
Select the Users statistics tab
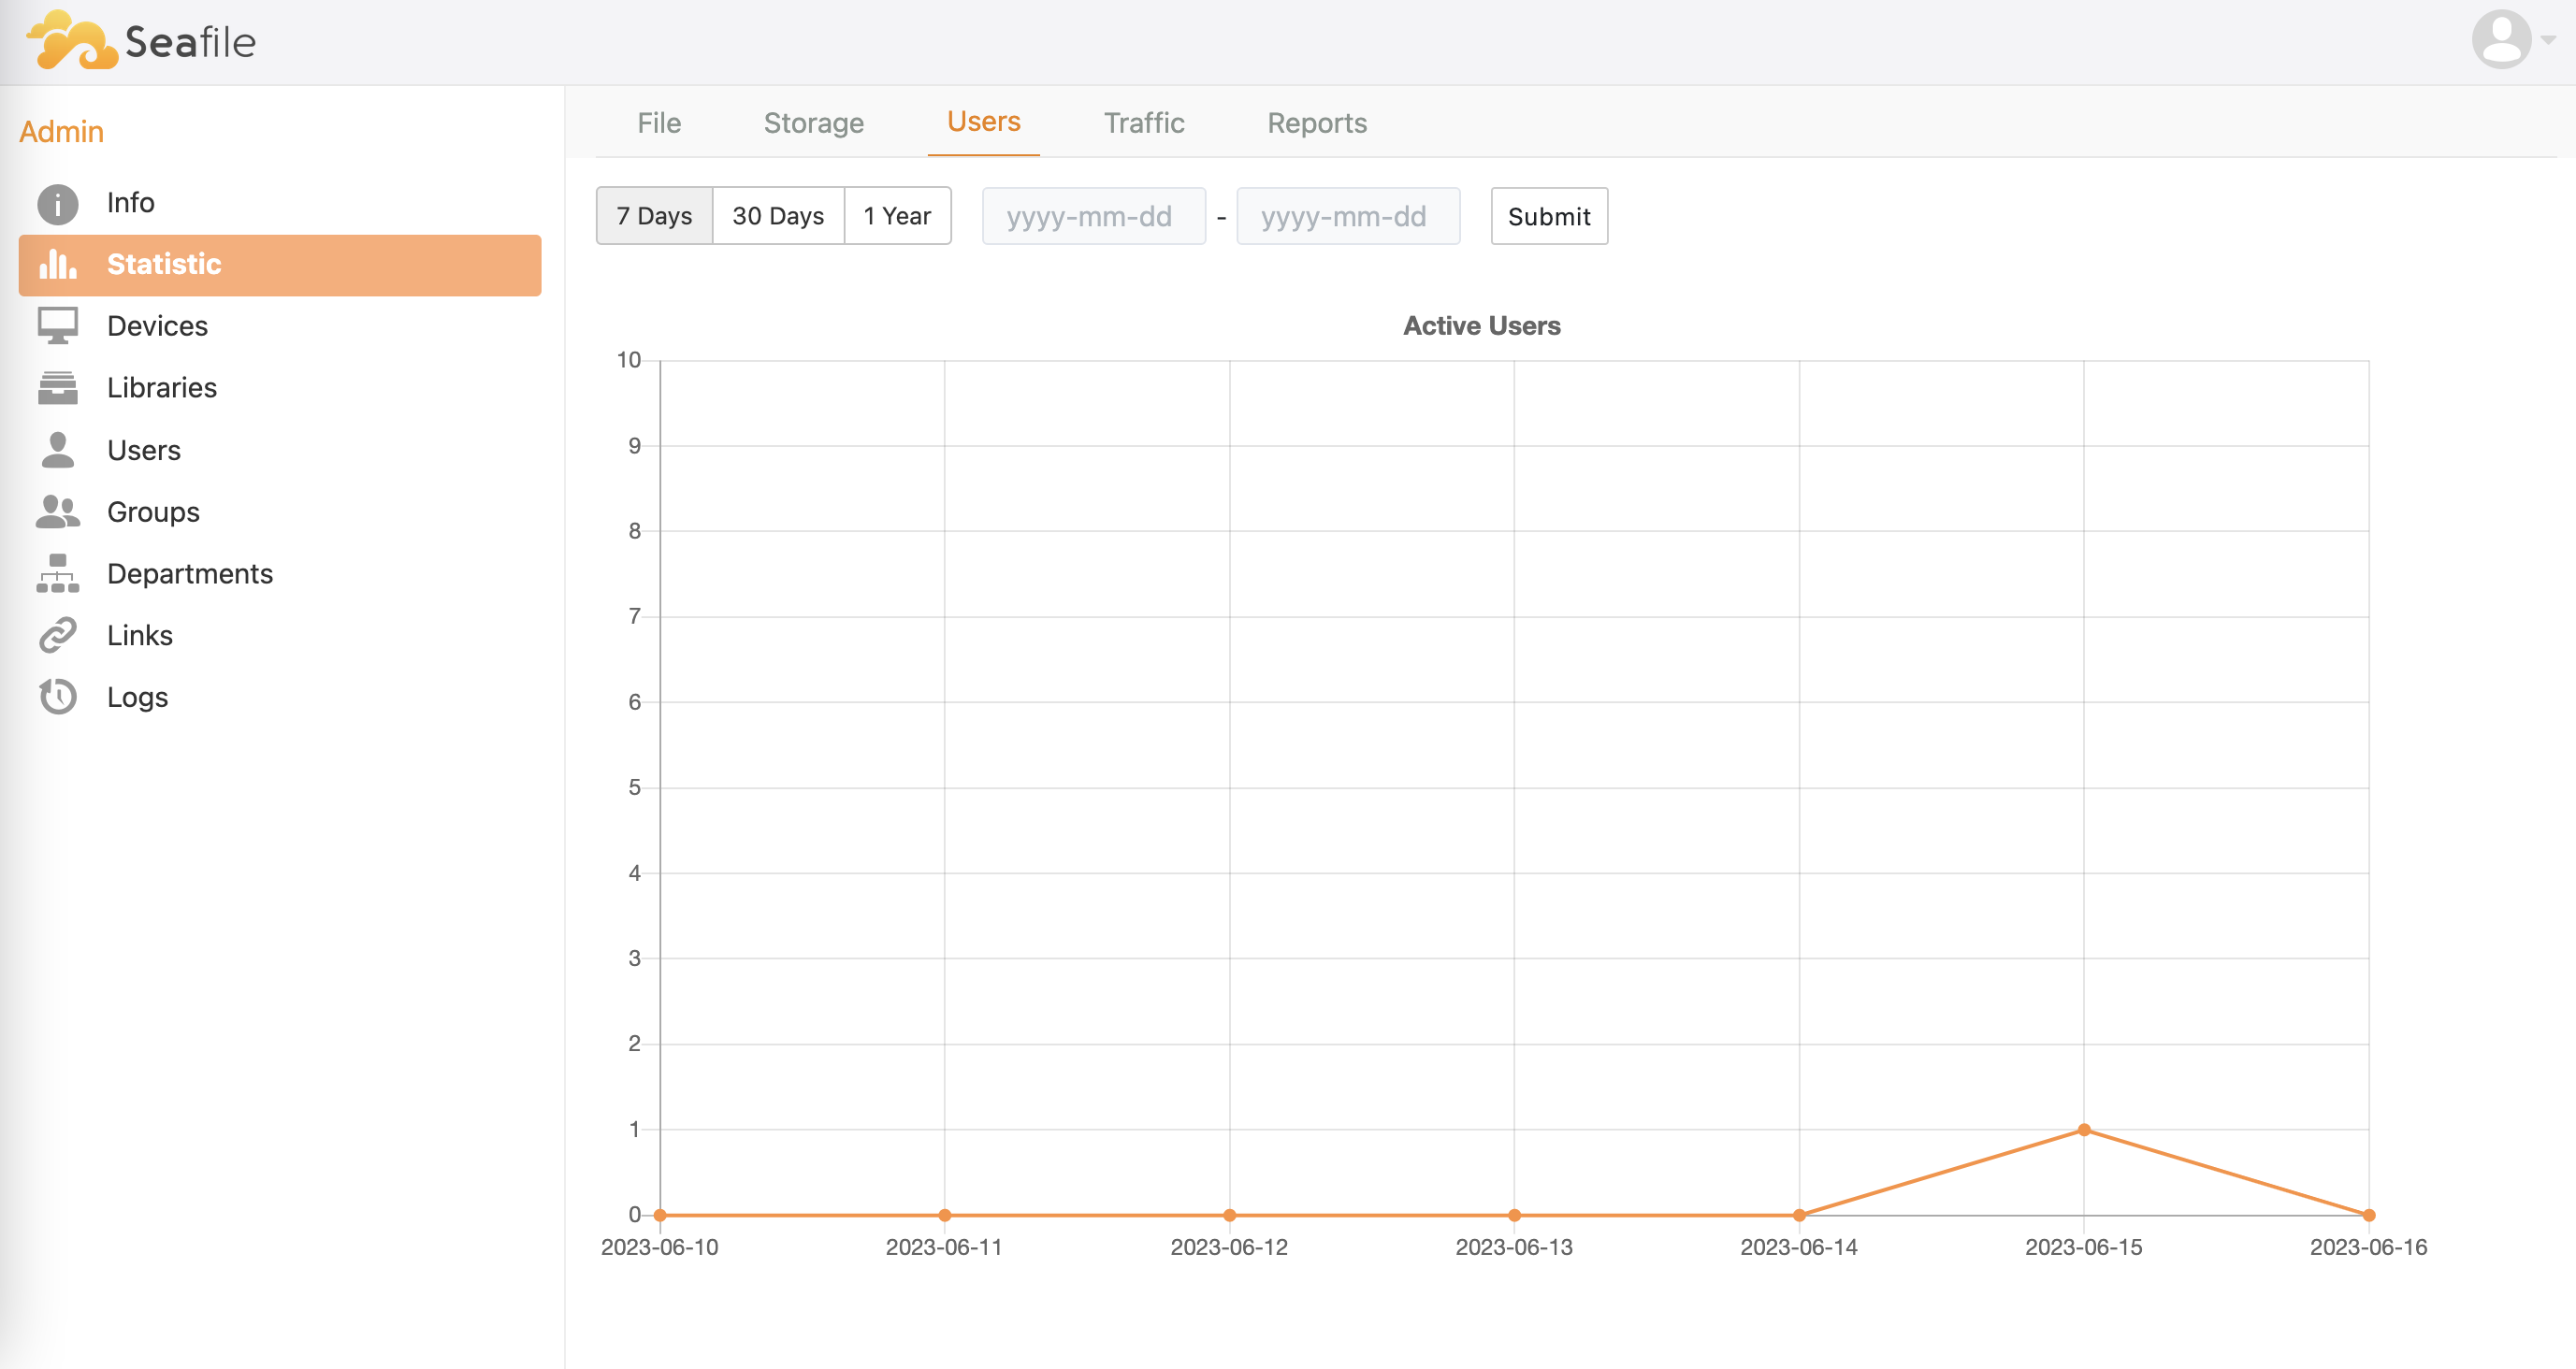pos(984,122)
